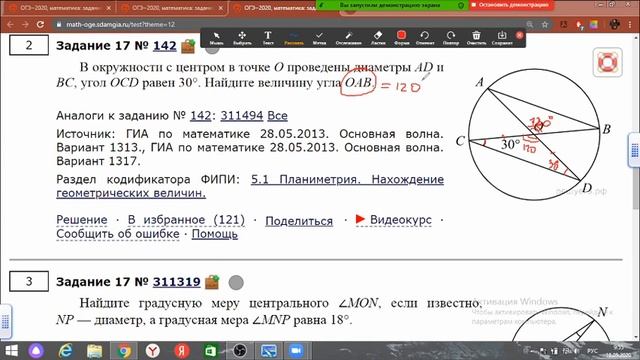Select the Text (T) annotation tool
The height and width of the screenshot is (360, 640).
point(268,38)
